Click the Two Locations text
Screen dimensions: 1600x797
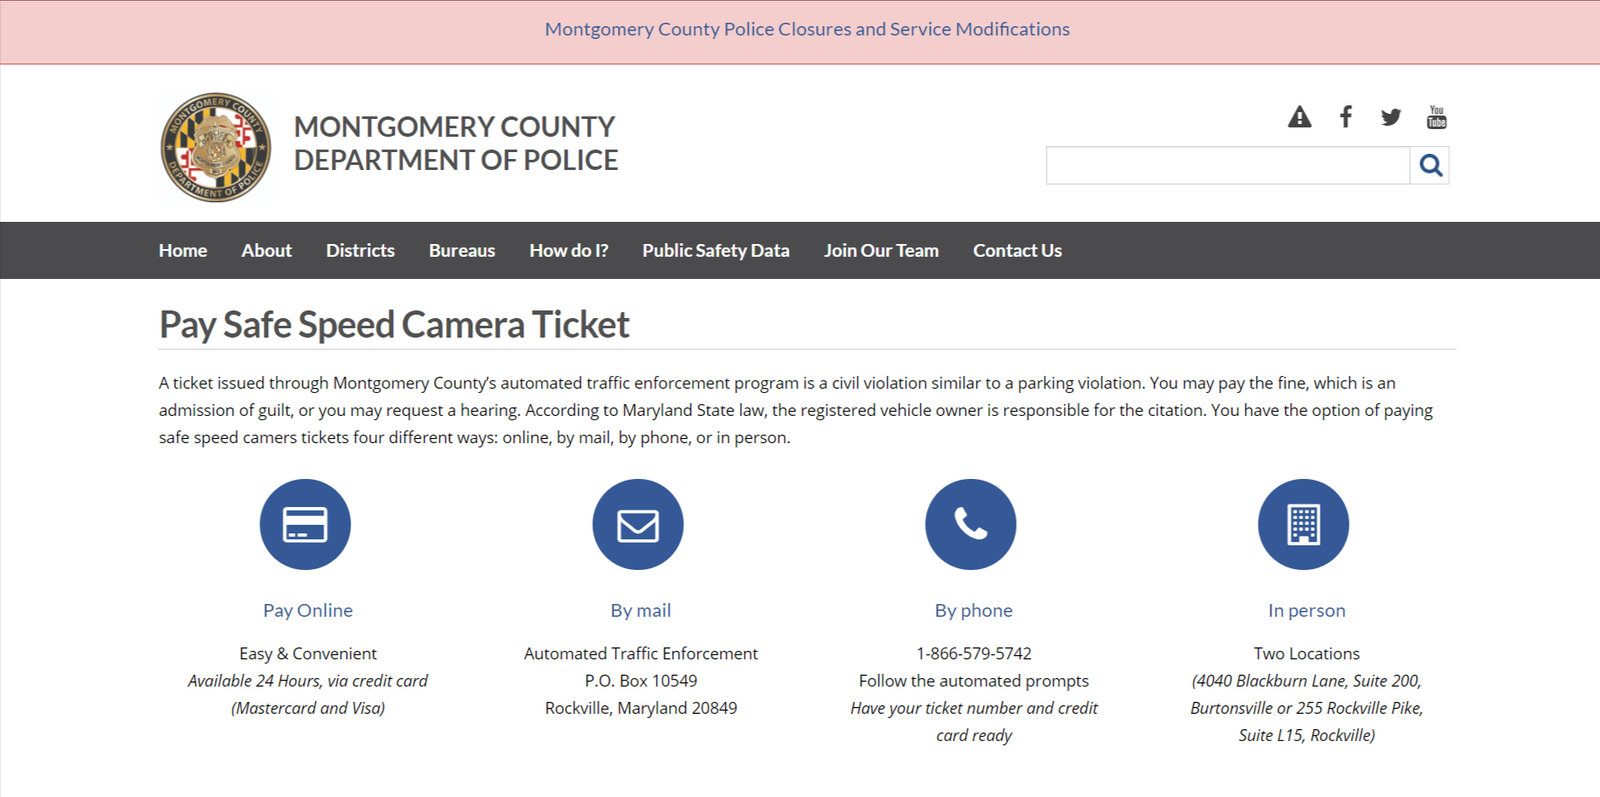[x=1307, y=653]
